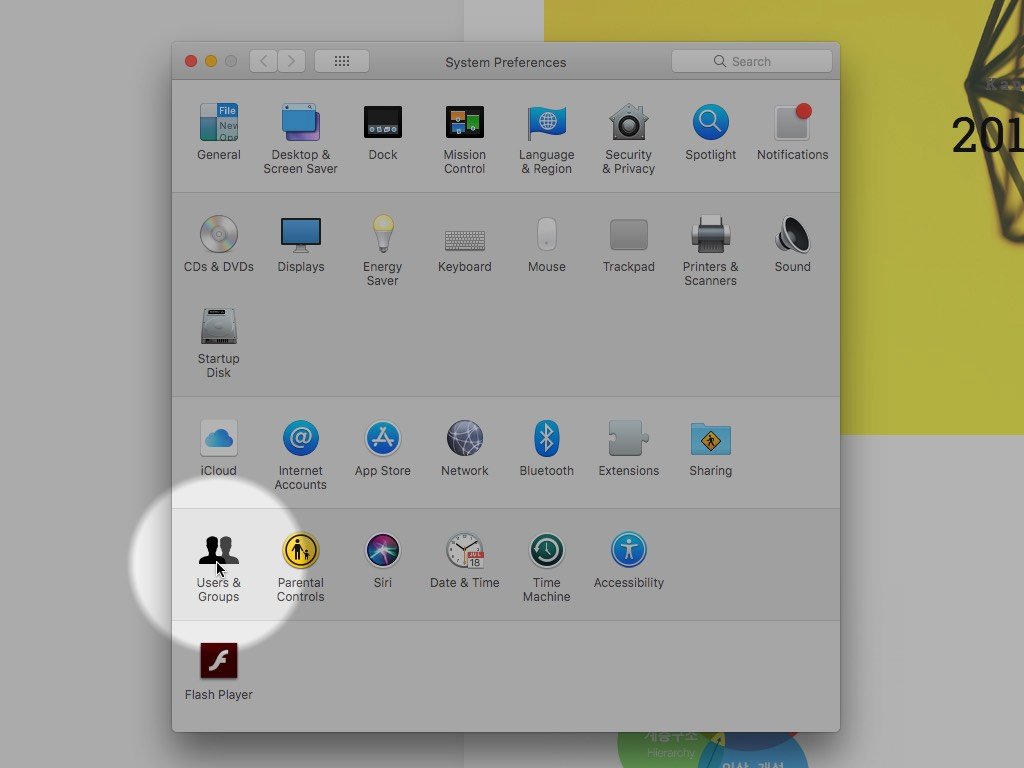Click the forward arrow navigation button
The width and height of the screenshot is (1024, 768).
pos(292,61)
